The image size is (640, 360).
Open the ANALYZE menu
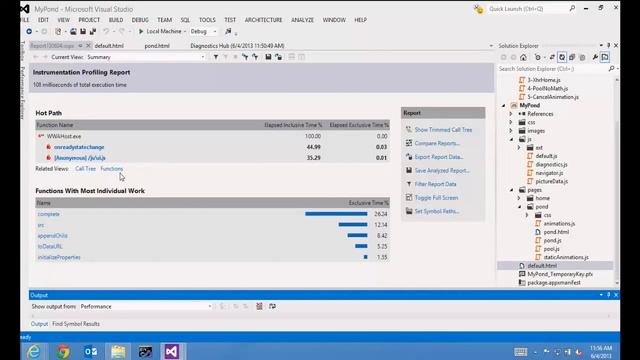302,20
